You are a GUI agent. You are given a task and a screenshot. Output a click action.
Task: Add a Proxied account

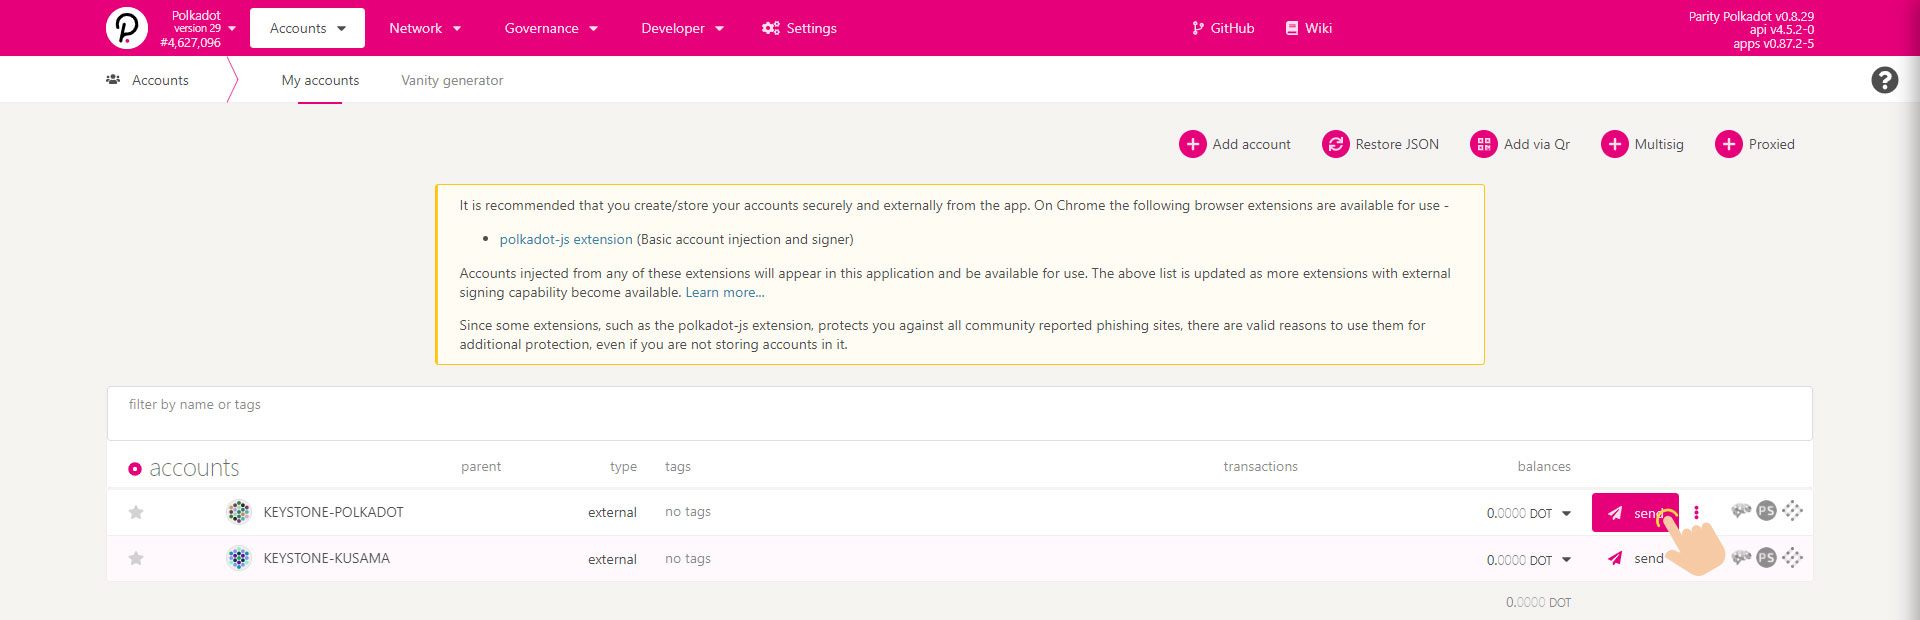click(x=1755, y=144)
